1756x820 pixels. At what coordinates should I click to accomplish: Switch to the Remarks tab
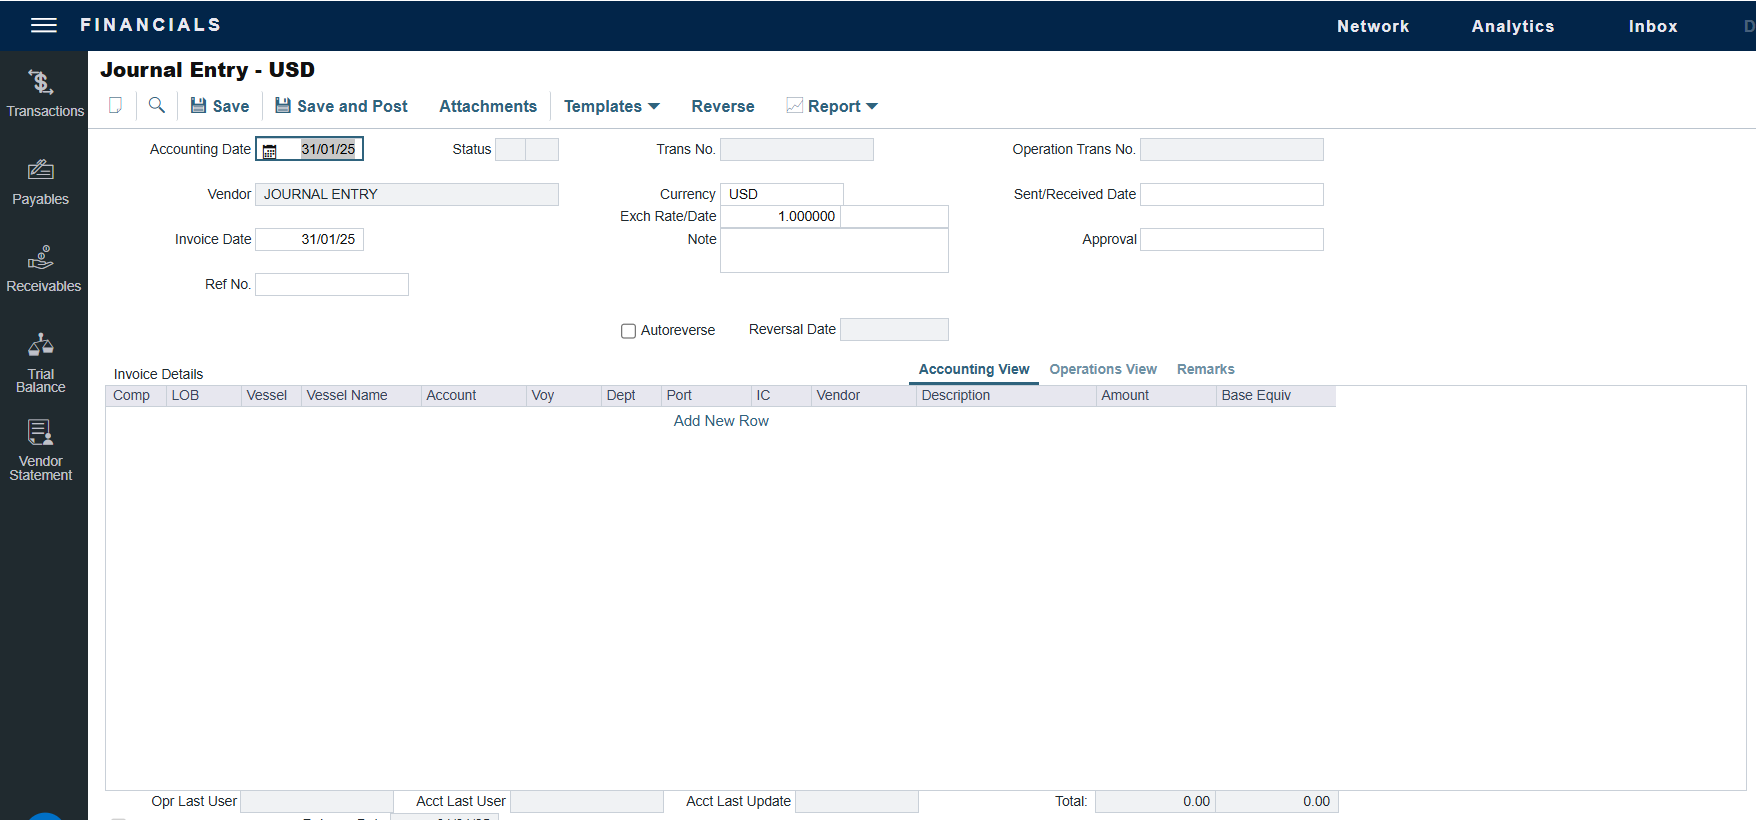point(1205,369)
